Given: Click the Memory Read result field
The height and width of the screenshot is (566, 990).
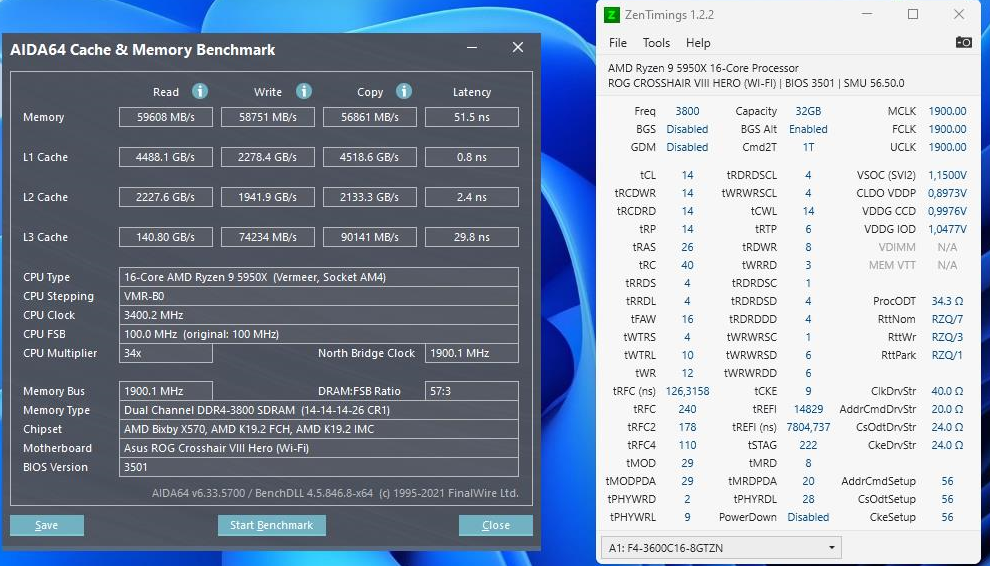Looking at the screenshot, I should 165,117.
